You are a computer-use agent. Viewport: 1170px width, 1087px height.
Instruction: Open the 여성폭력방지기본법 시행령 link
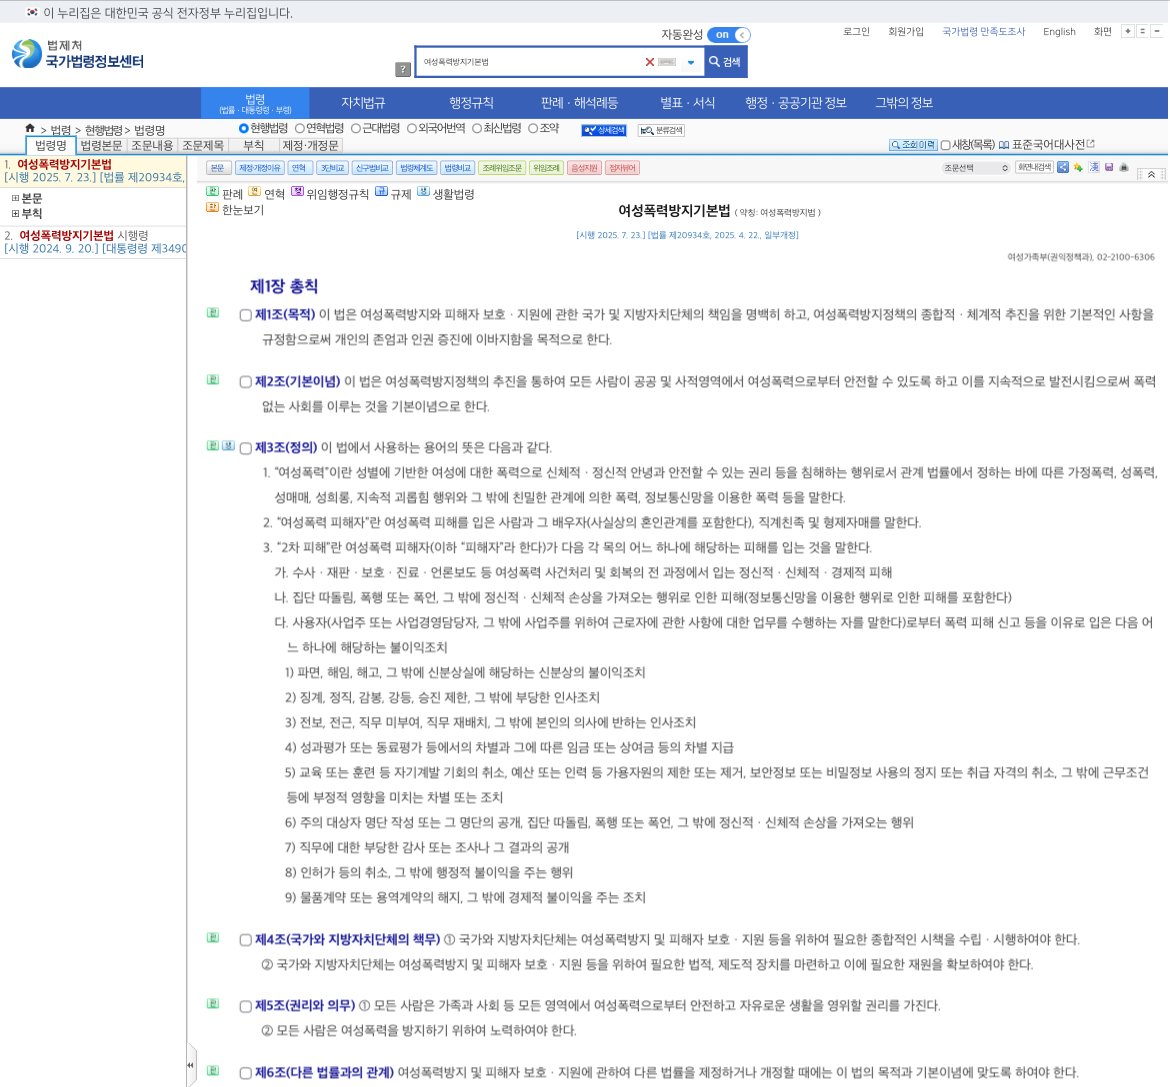pos(66,236)
